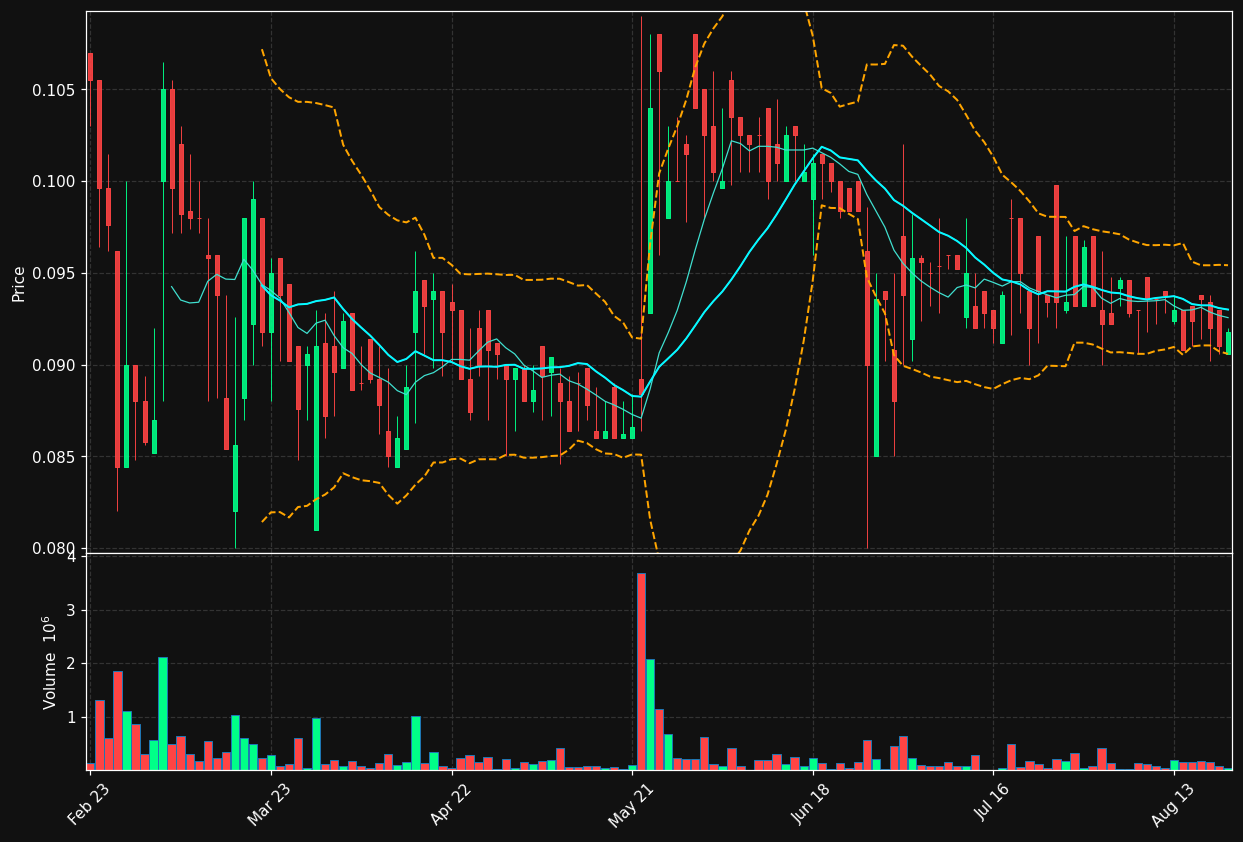Click the Volume 10⁶ axis title
1243x842 pixels.
pos(50,662)
